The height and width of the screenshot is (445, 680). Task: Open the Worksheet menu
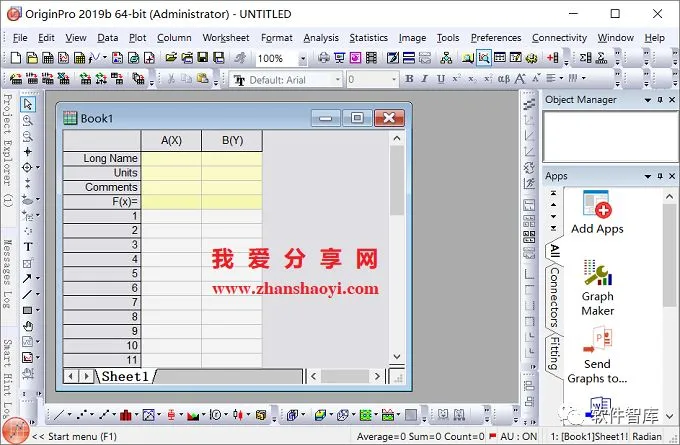tap(226, 38)
